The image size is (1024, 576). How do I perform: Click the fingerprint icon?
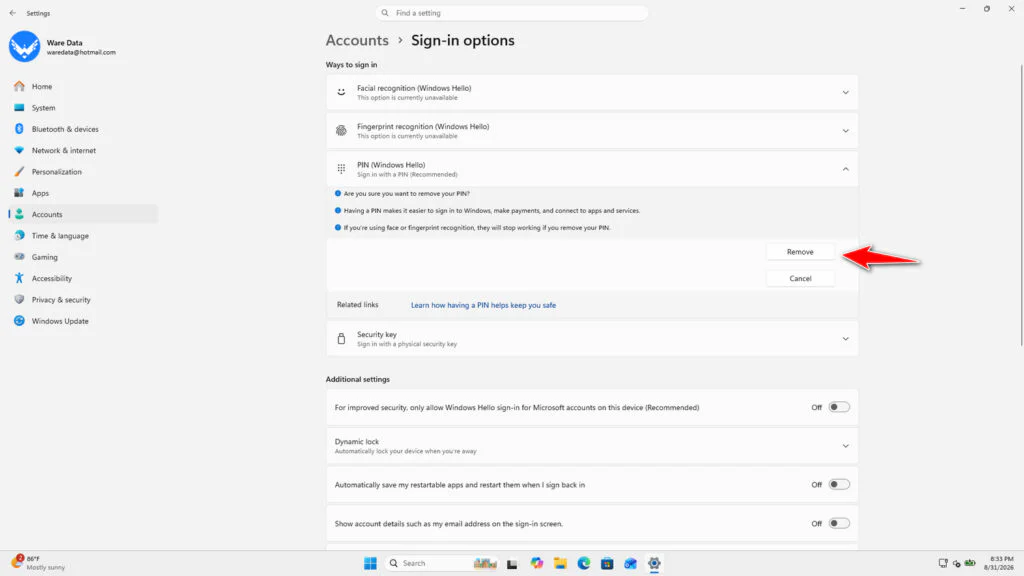coord(341,131)
